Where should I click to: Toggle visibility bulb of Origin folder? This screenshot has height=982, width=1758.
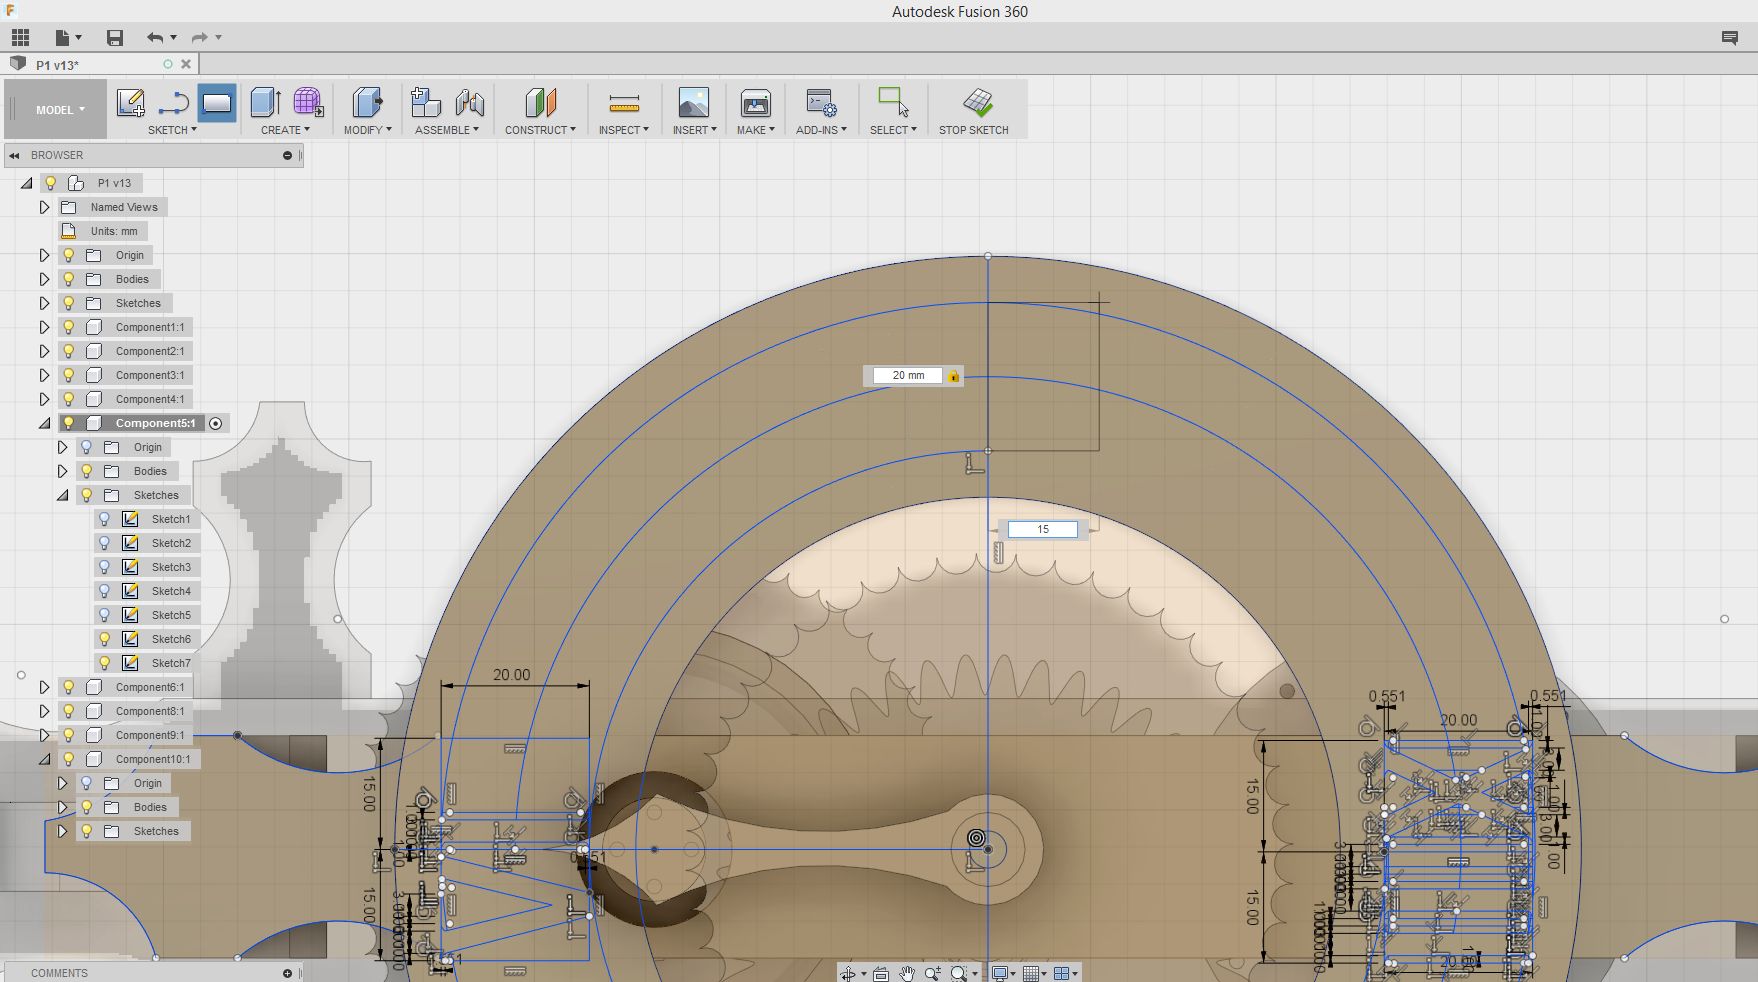[x=69, y=255]
